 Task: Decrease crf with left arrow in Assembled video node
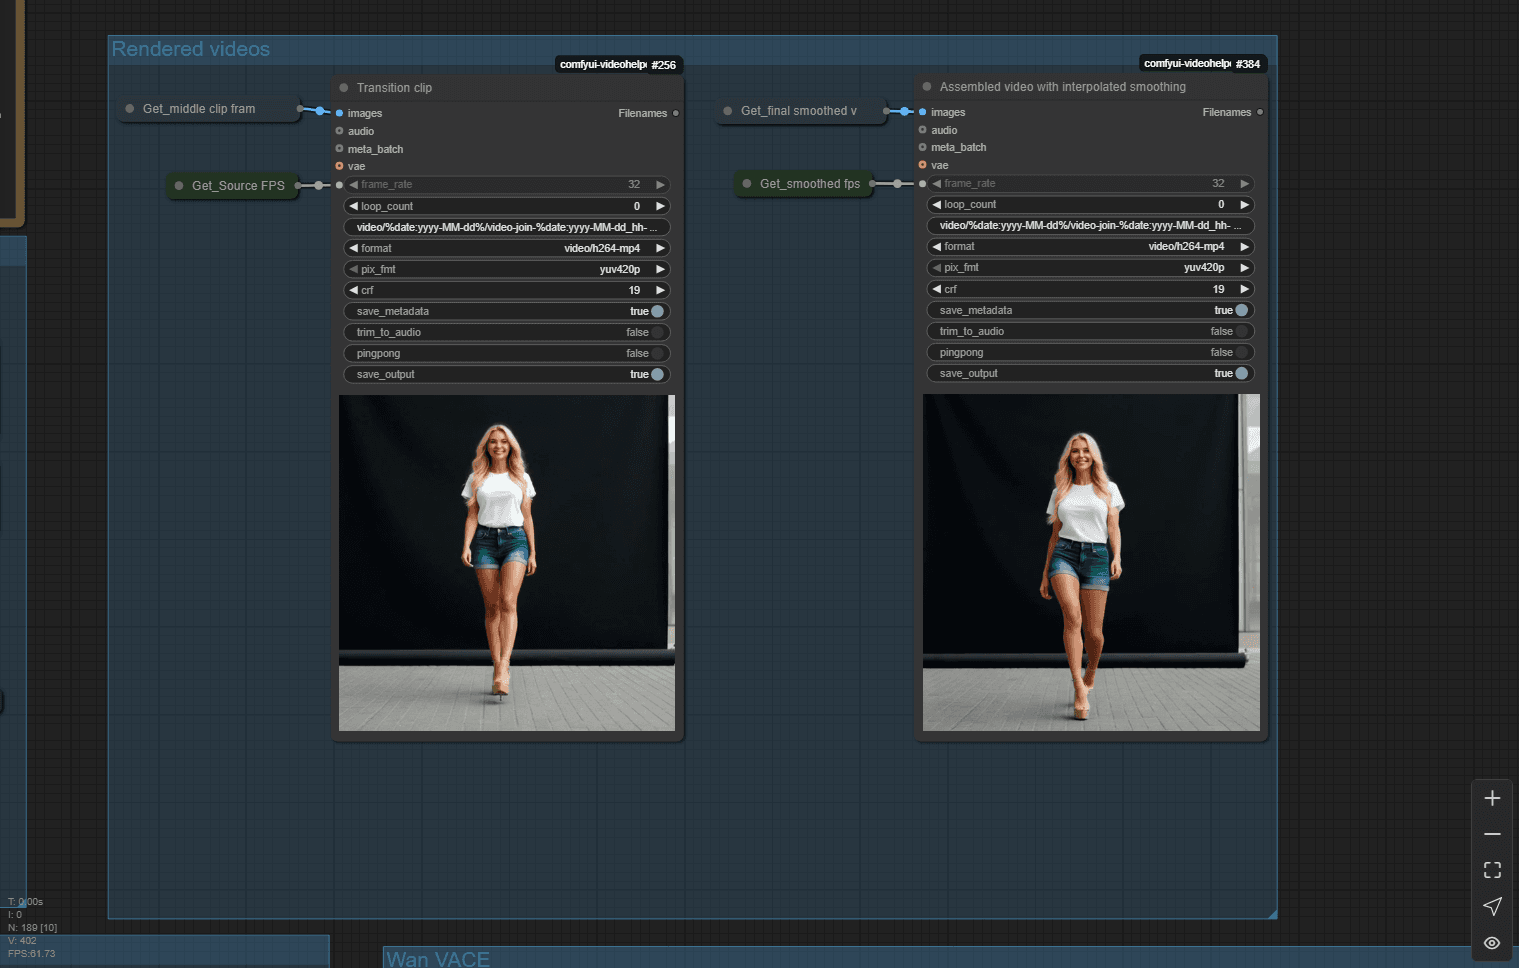click(x=937, y=290)
